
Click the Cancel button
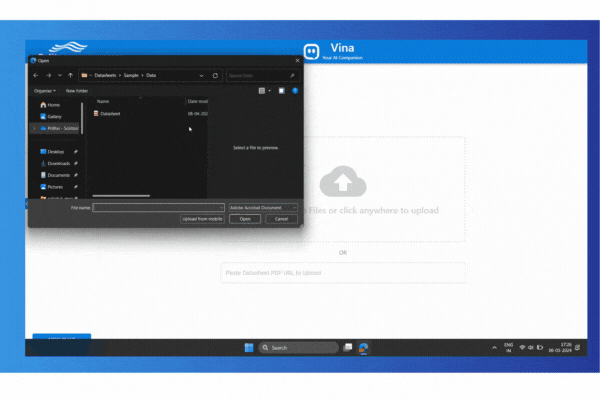[281, 218]
